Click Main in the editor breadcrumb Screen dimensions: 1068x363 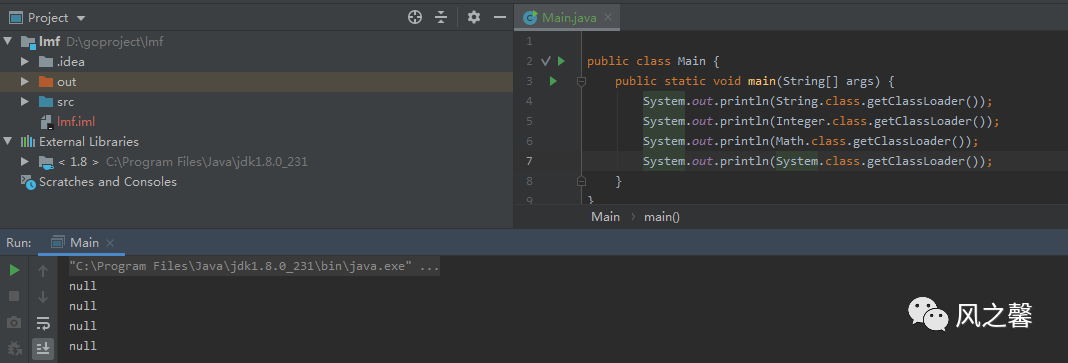tap(606, 217)
